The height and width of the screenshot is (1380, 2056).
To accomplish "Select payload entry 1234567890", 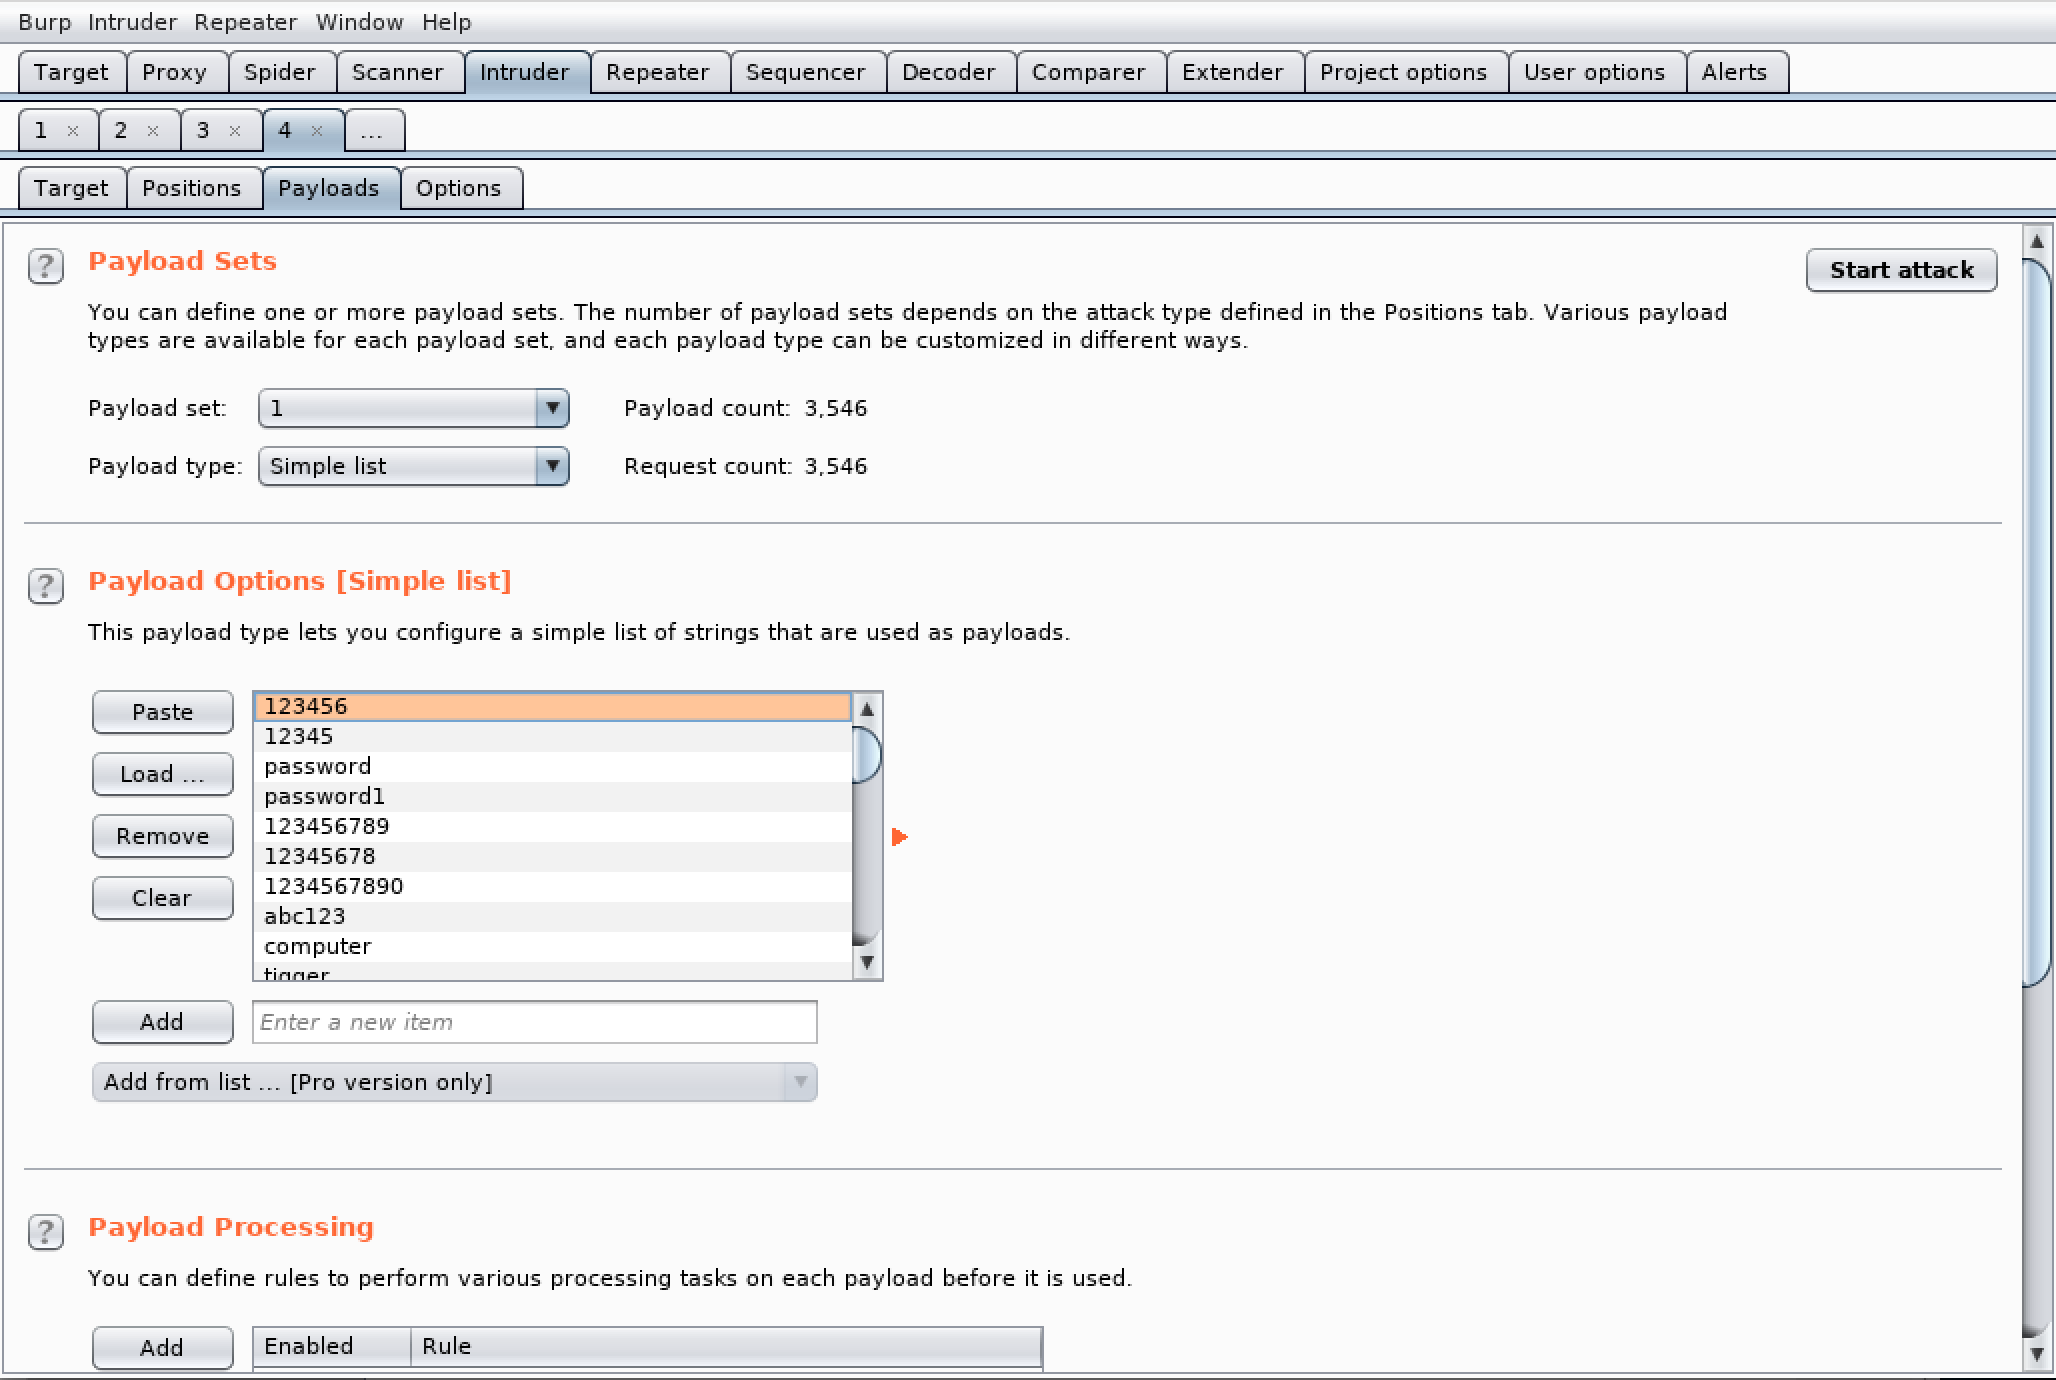I will 553,887.
